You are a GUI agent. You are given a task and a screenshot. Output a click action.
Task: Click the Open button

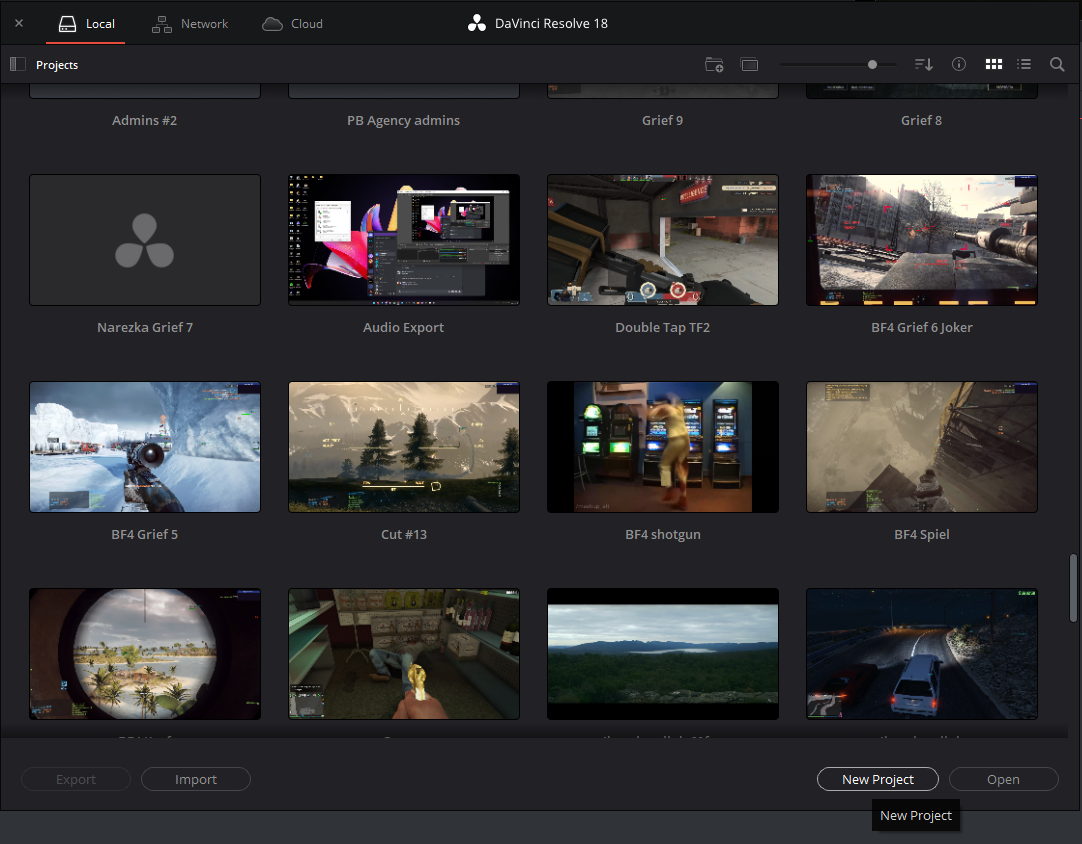pos(1003,779)
